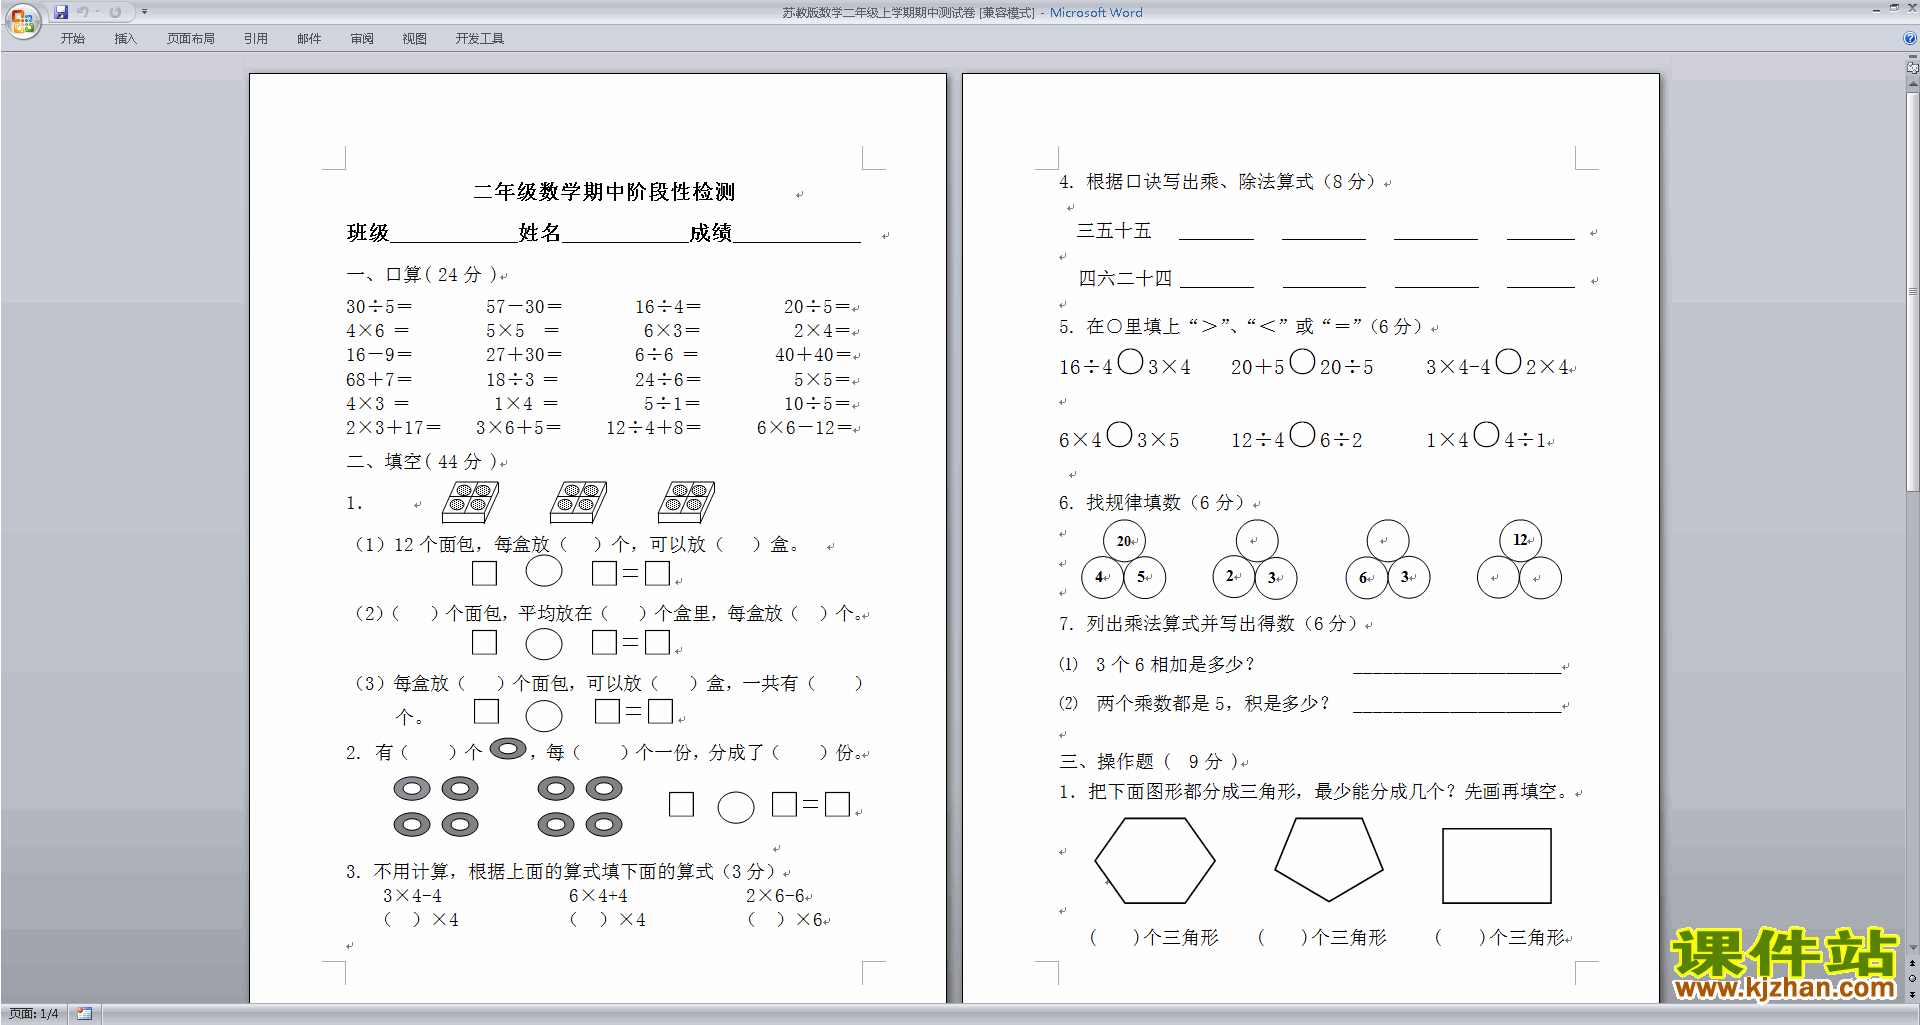This screenshot has height=1025, width=1920.
Task: Open the round Office button menu
Action: (x=22, y=20)
